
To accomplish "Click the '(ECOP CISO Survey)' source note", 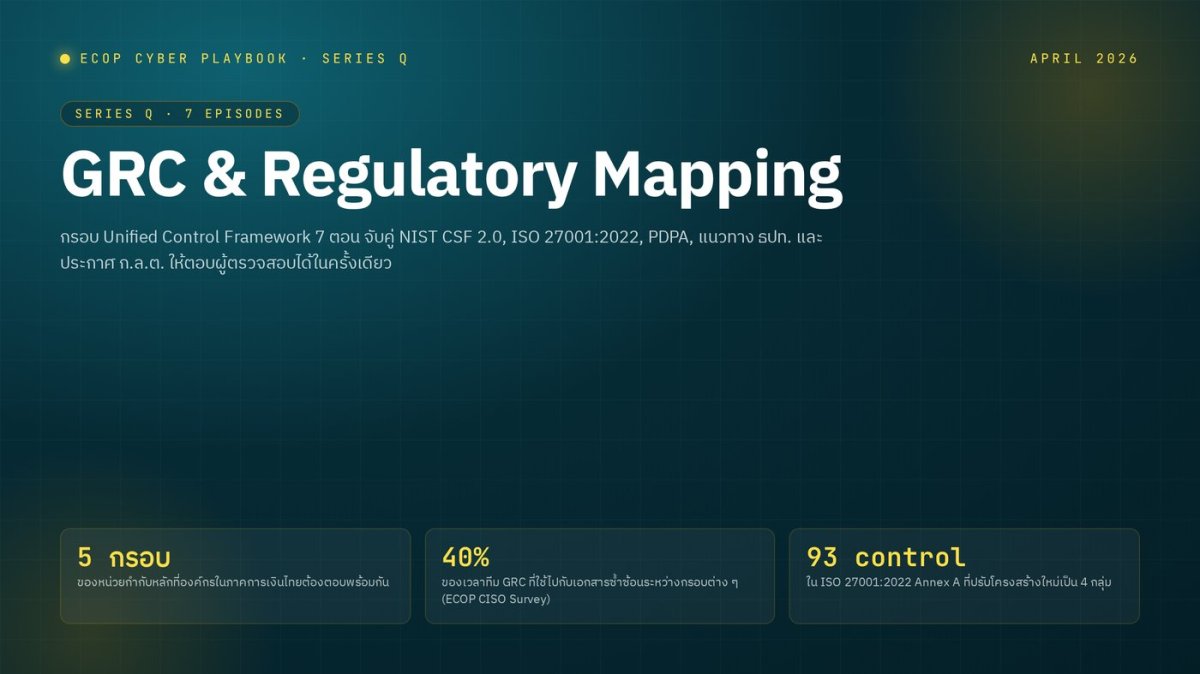I will pyautogui.click(x=496, y=599).
